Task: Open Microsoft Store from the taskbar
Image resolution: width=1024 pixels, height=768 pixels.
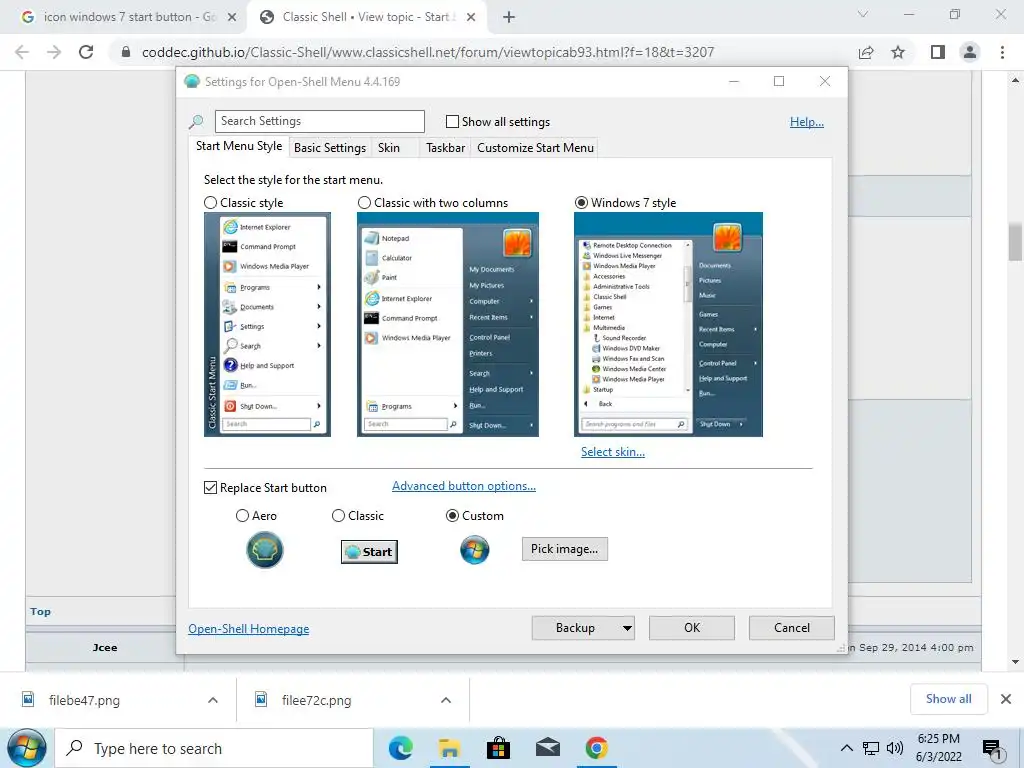Action: (498, 748)
